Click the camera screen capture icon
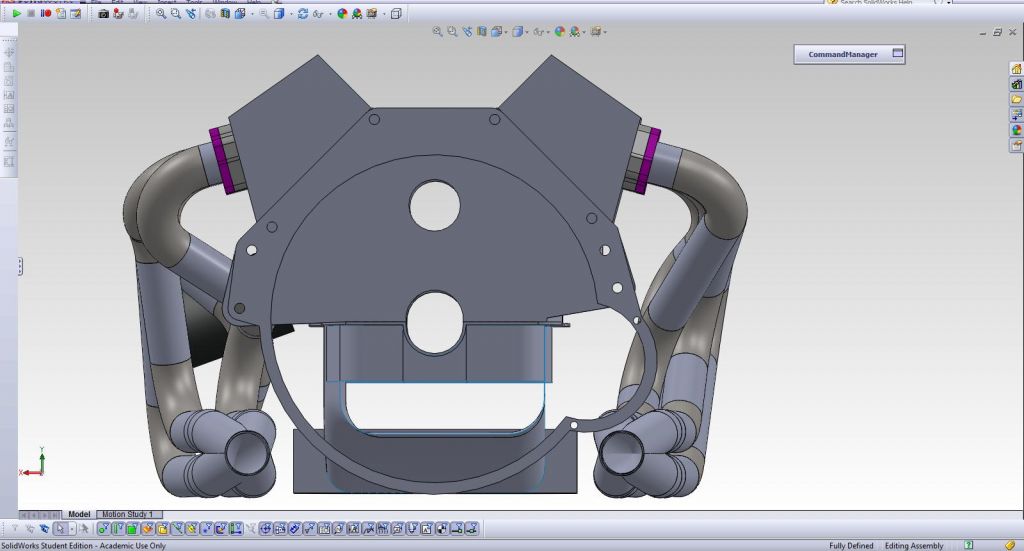 coord(103,14)
